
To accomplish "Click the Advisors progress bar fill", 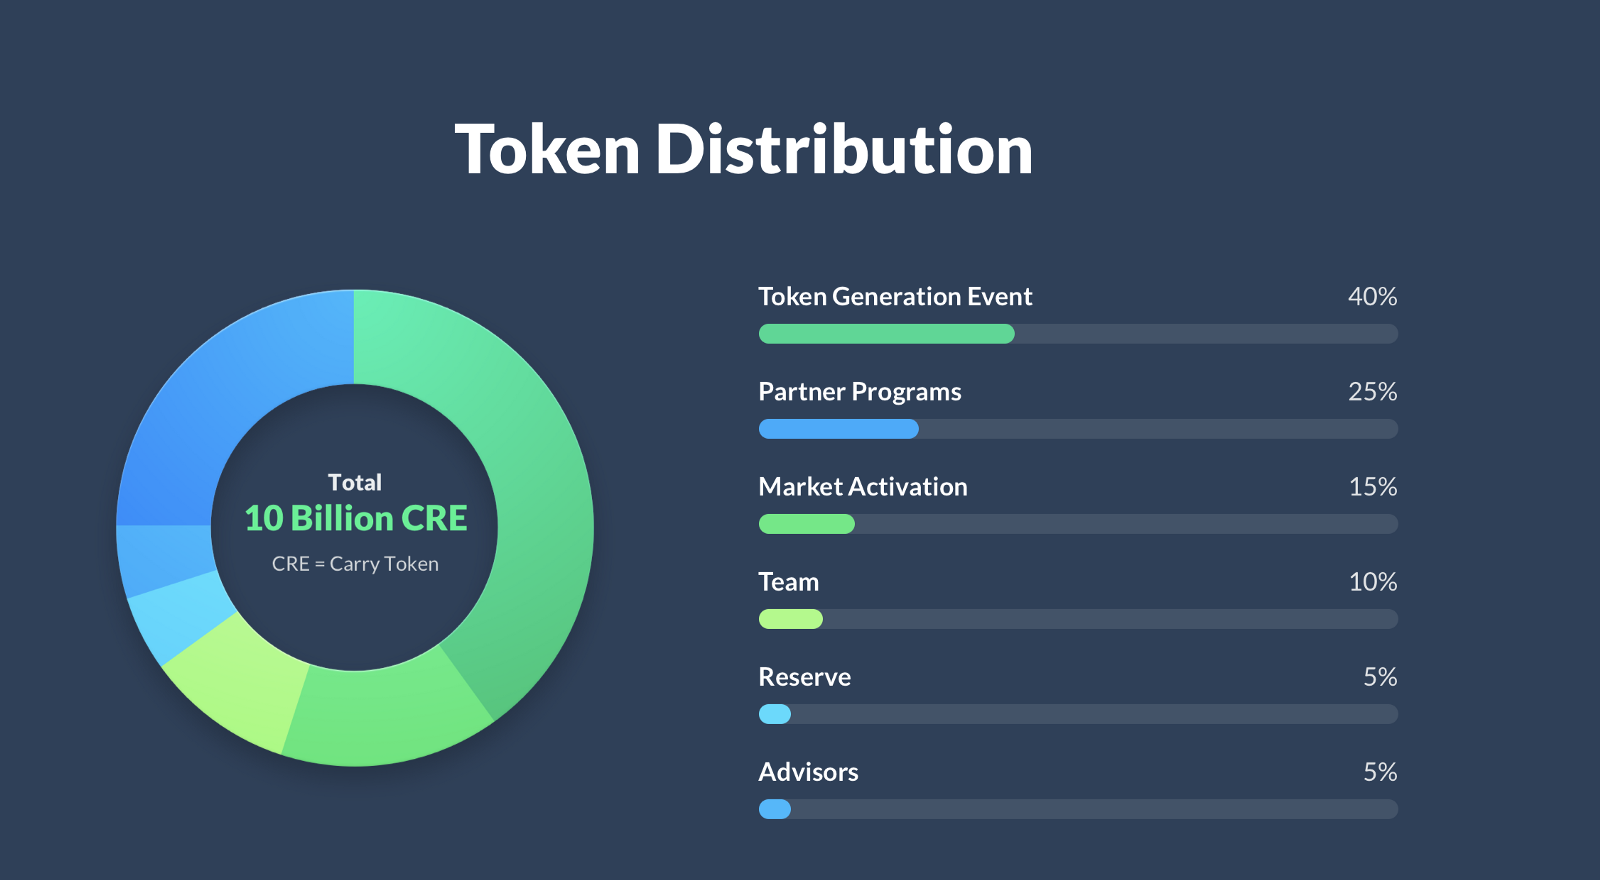I will [x=775, y=809].
